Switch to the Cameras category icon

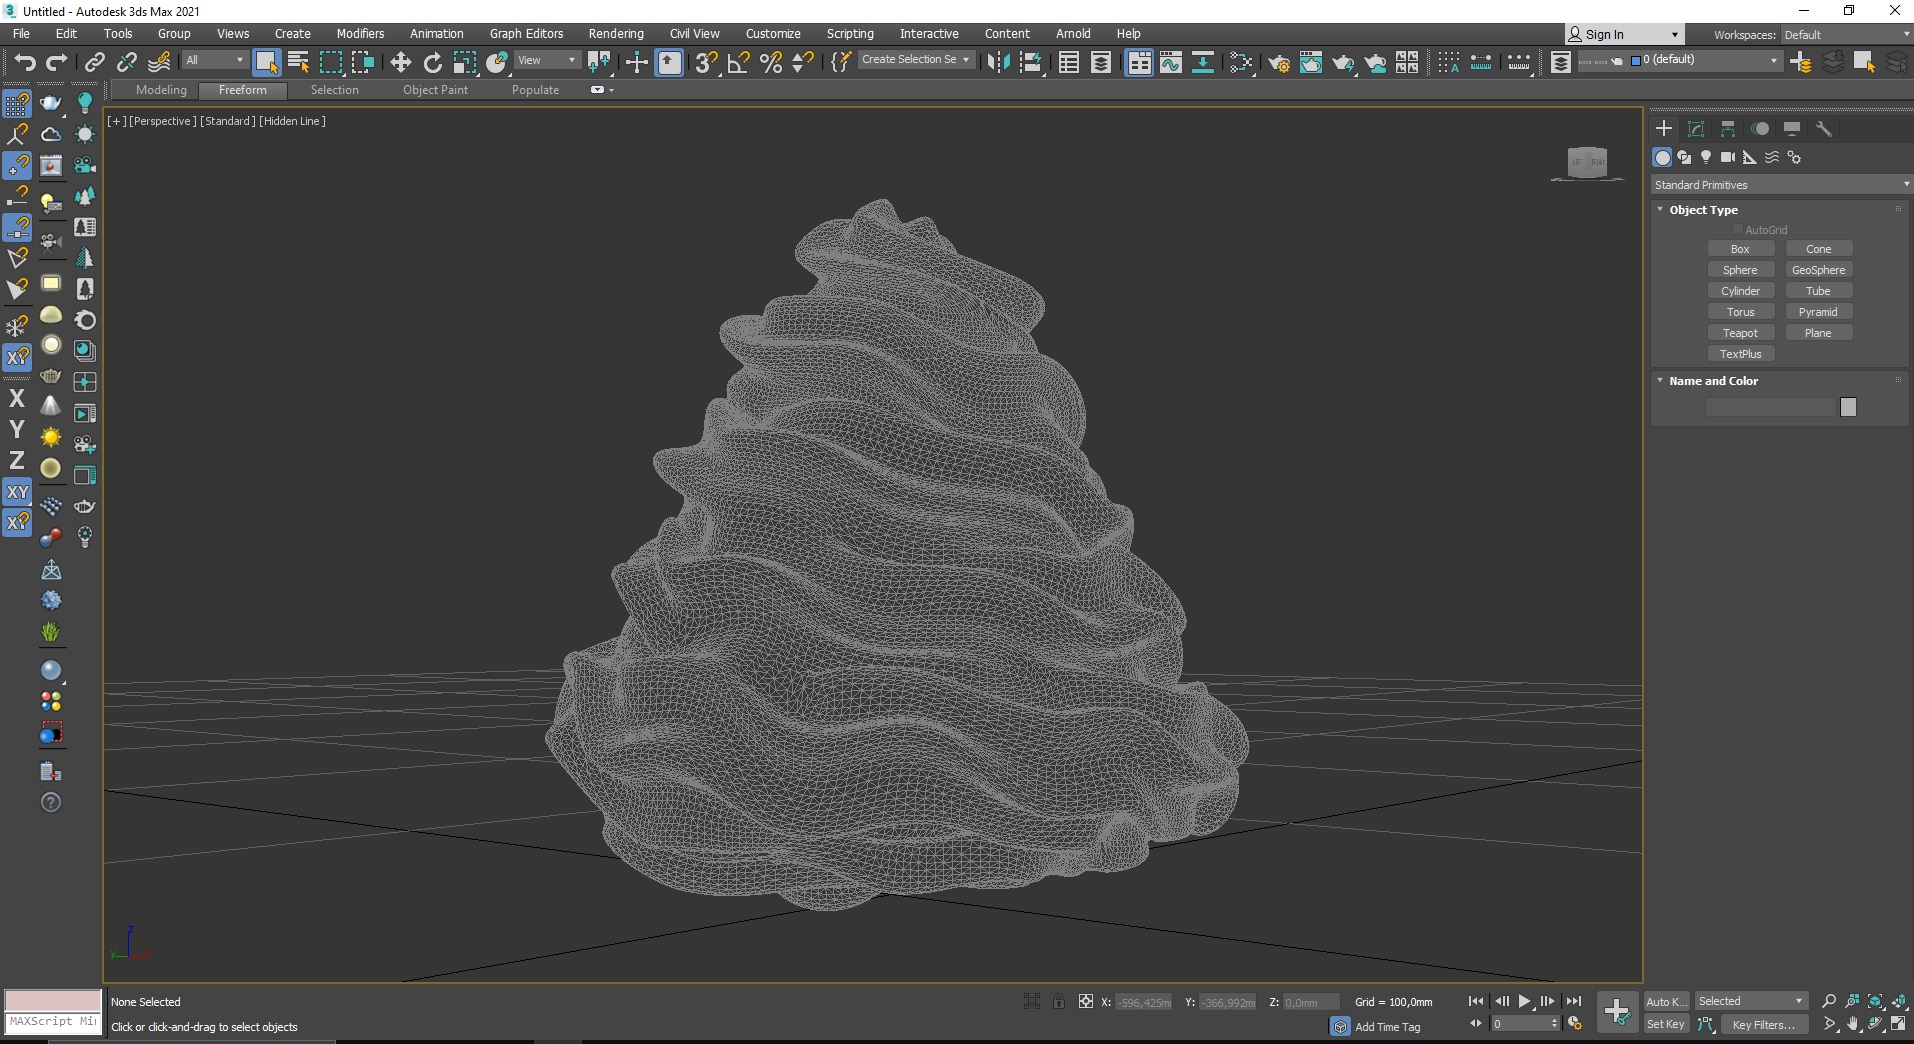tap(1728, 157)
